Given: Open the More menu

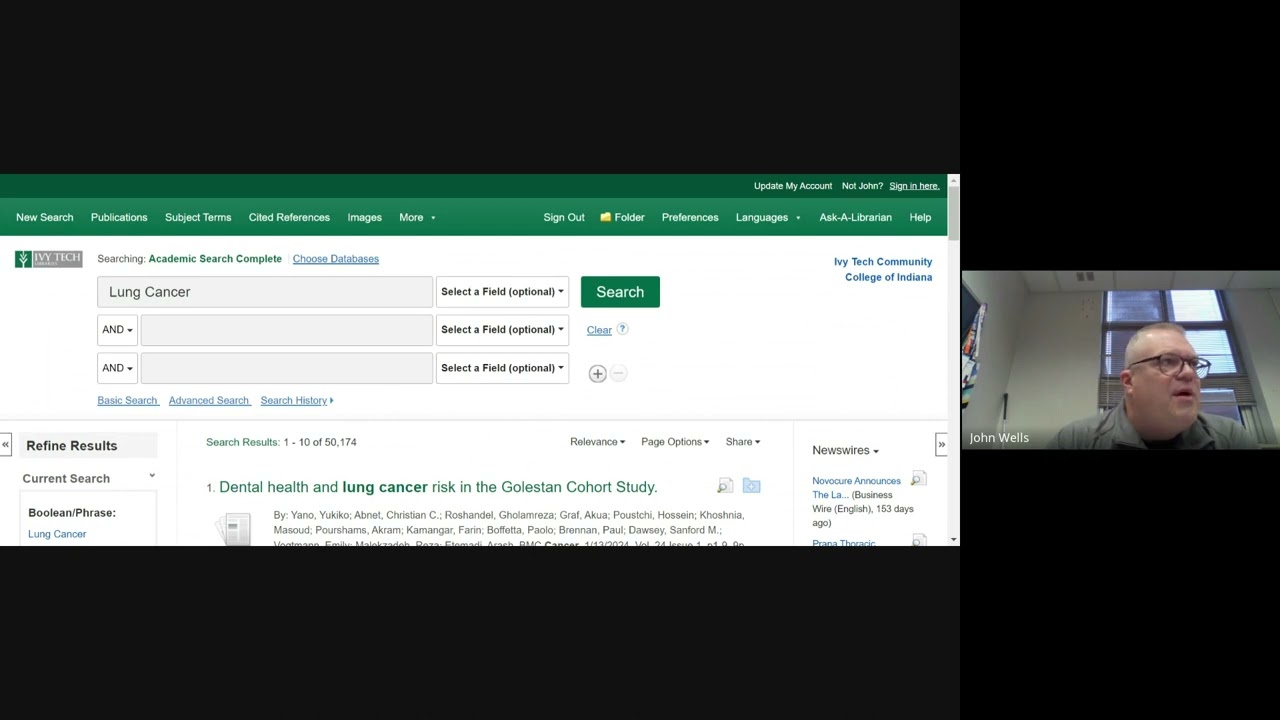Looking at the screenshot, I should pyautogui.click(x=417, y=217).
